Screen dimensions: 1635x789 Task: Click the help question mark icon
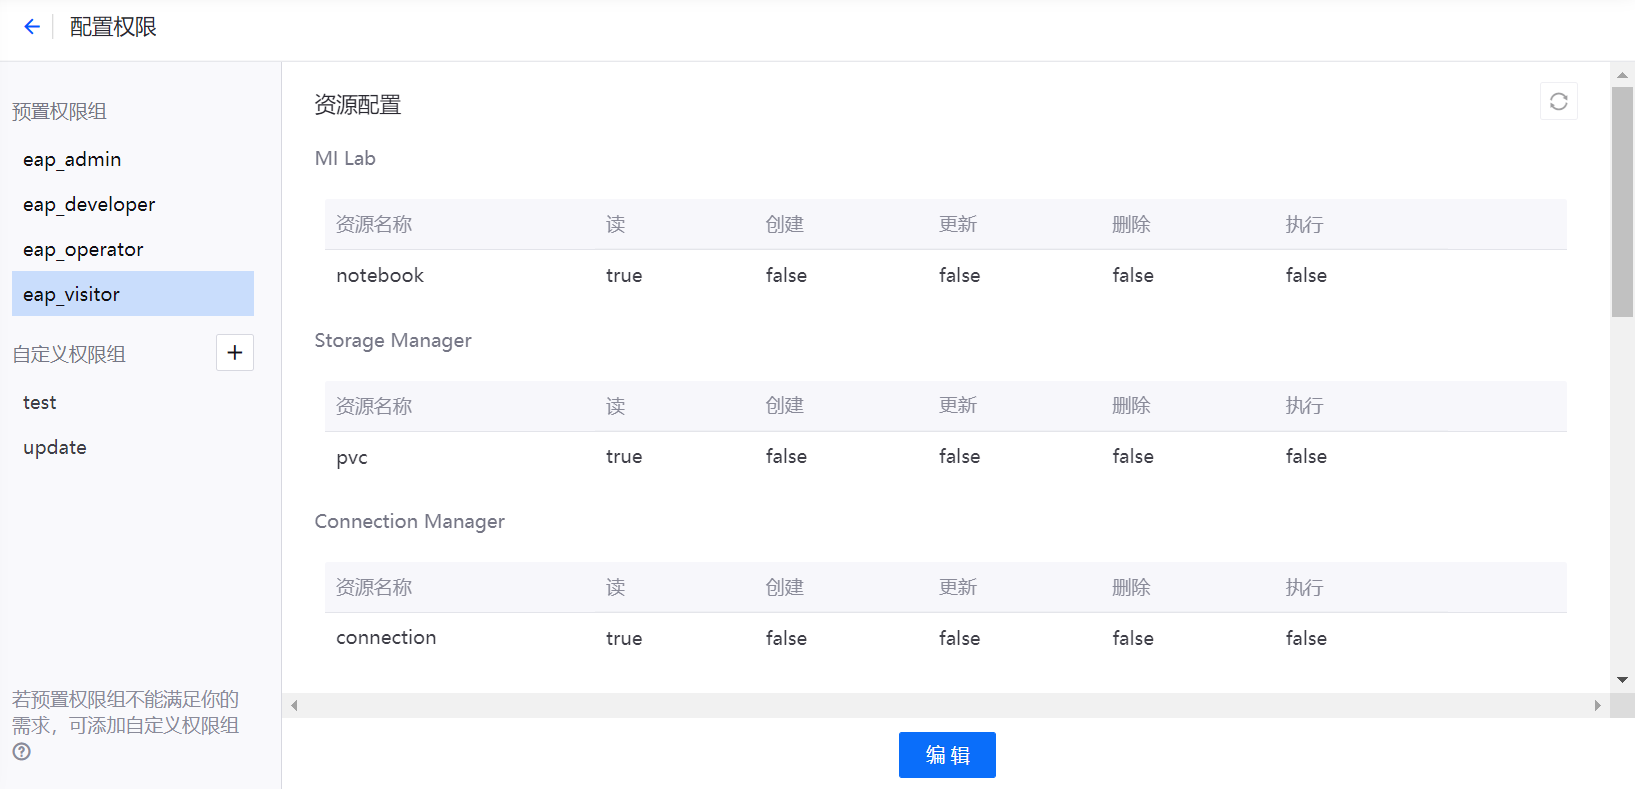tap(22, 751)
